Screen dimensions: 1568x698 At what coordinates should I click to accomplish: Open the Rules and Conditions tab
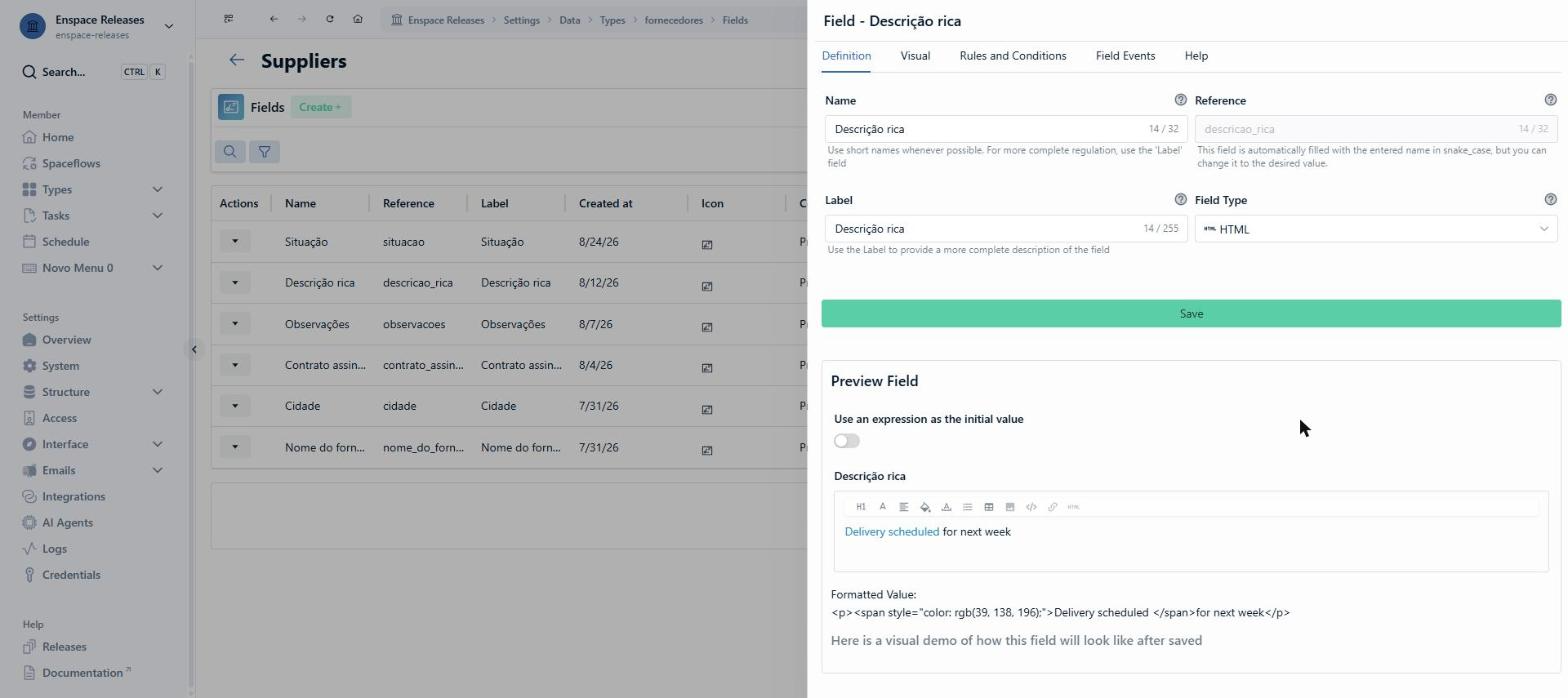(1012, 56)
